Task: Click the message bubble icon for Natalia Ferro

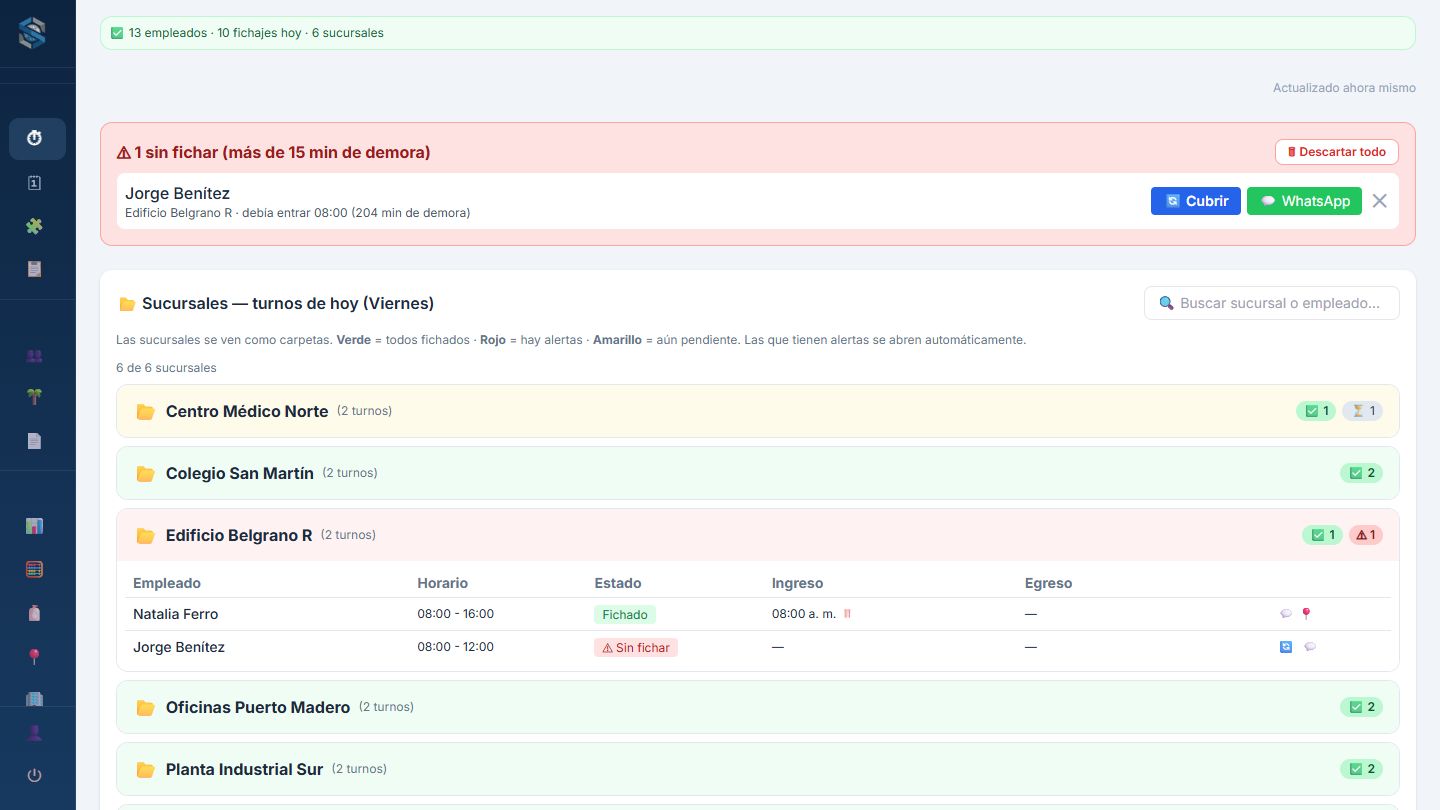Action: (x=1286, y=614)
